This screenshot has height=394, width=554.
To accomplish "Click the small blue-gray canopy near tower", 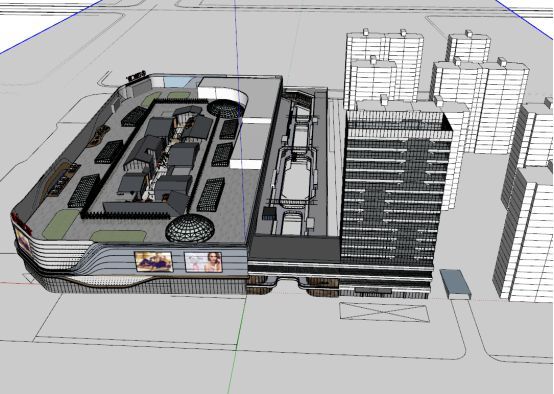I will (x=456, y=284).
